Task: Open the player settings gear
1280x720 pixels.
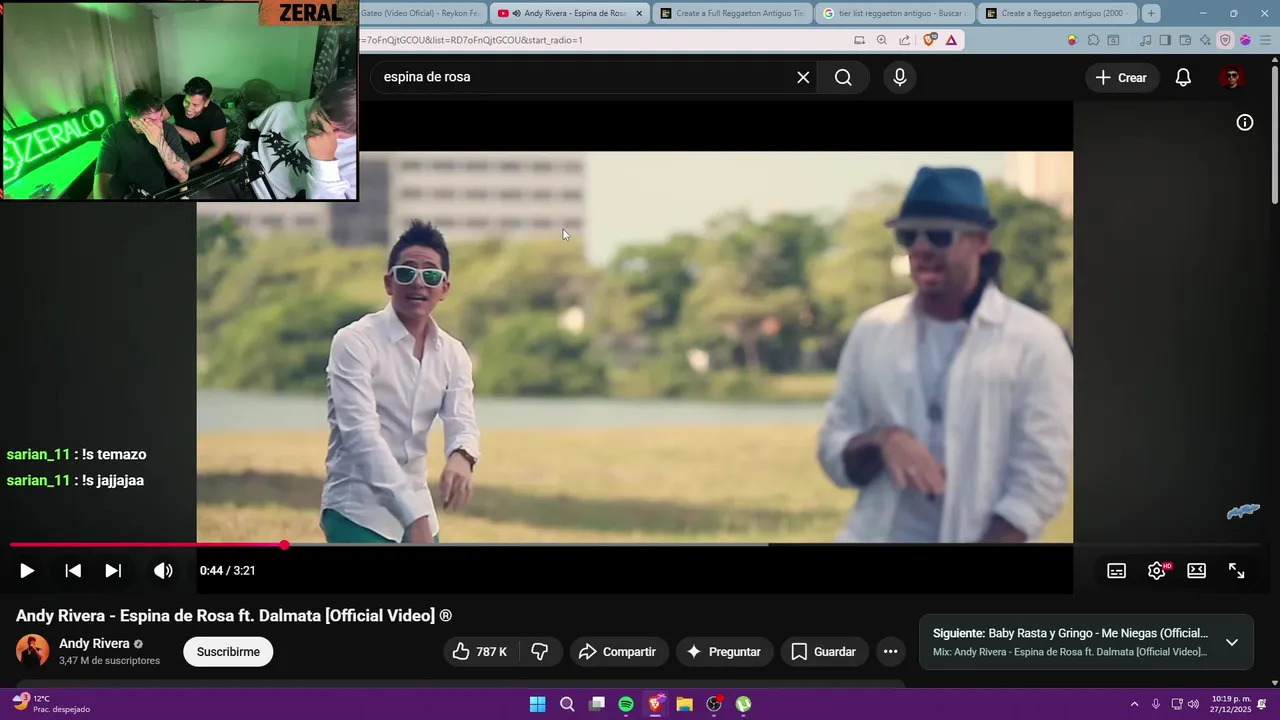Action: pos(1157,571)
